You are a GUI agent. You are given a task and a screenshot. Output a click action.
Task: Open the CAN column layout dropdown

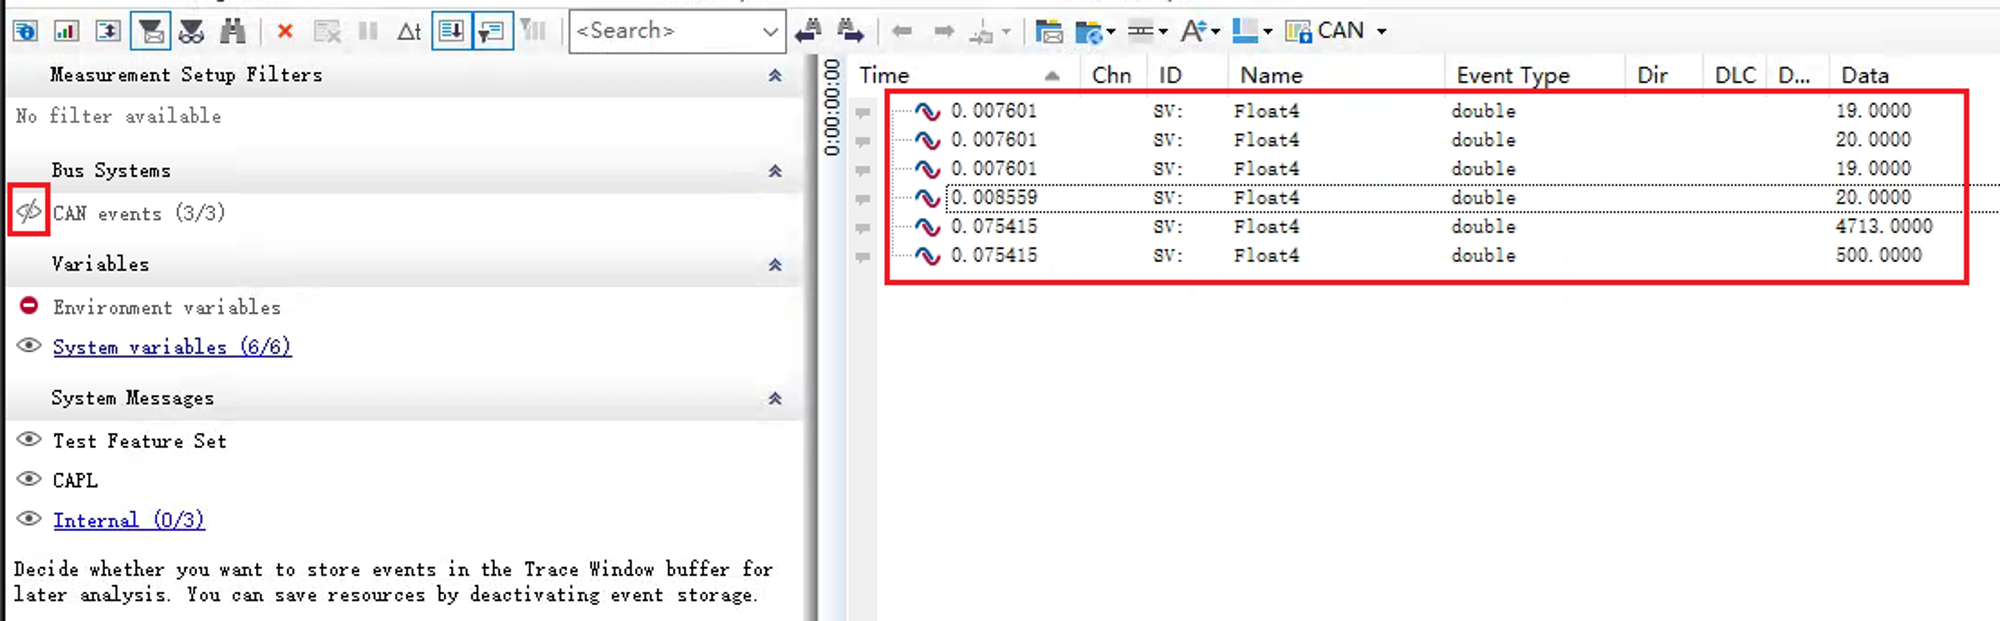pyautogui.click(x=1381, y=31)
